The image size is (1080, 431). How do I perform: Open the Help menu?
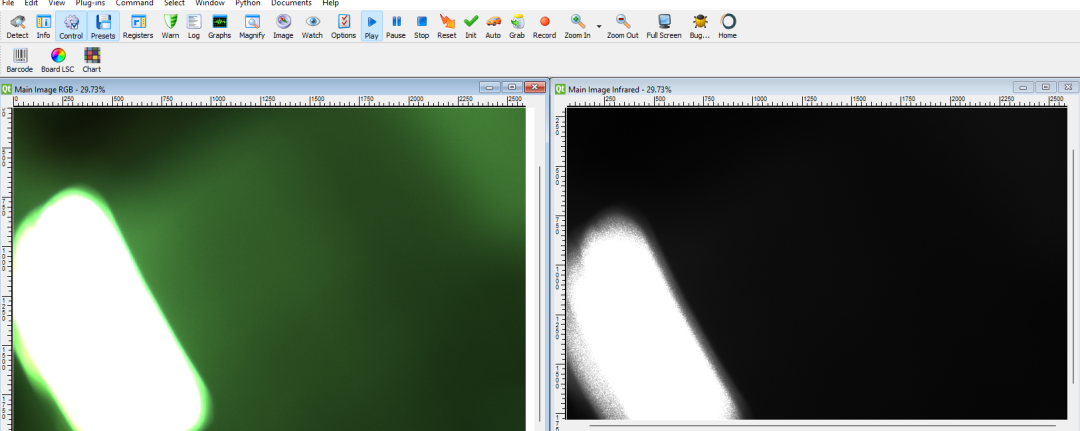tap(331, 3)
